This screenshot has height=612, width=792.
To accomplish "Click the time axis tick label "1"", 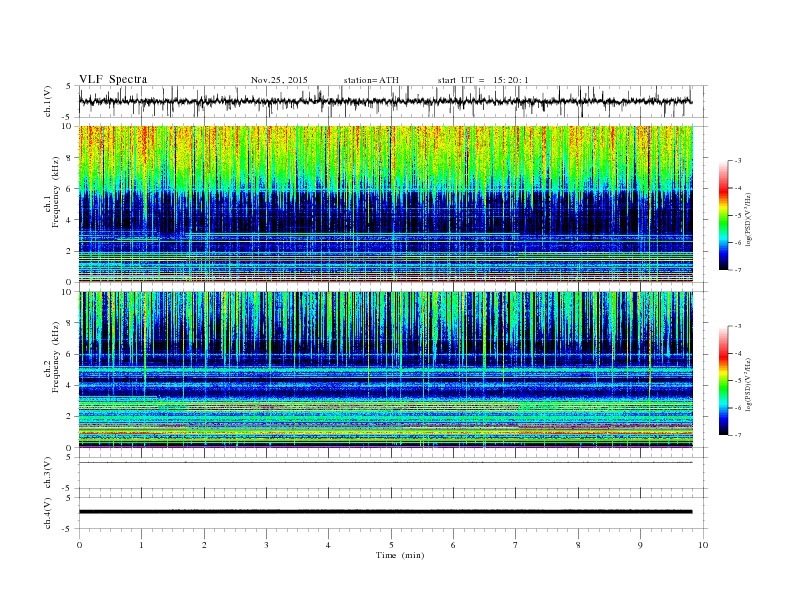I will point(141,545).
